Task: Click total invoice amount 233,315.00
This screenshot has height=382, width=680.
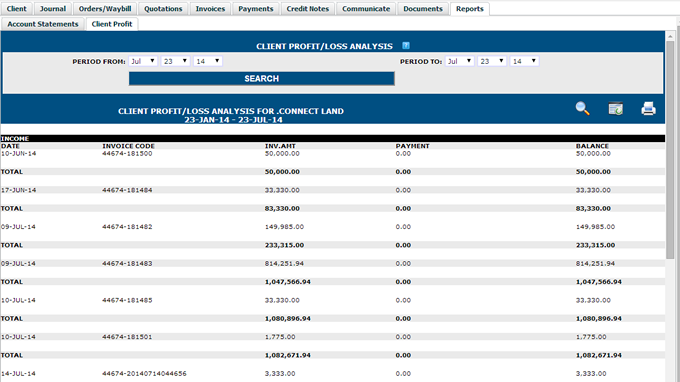Action: [x=284, y=245]
